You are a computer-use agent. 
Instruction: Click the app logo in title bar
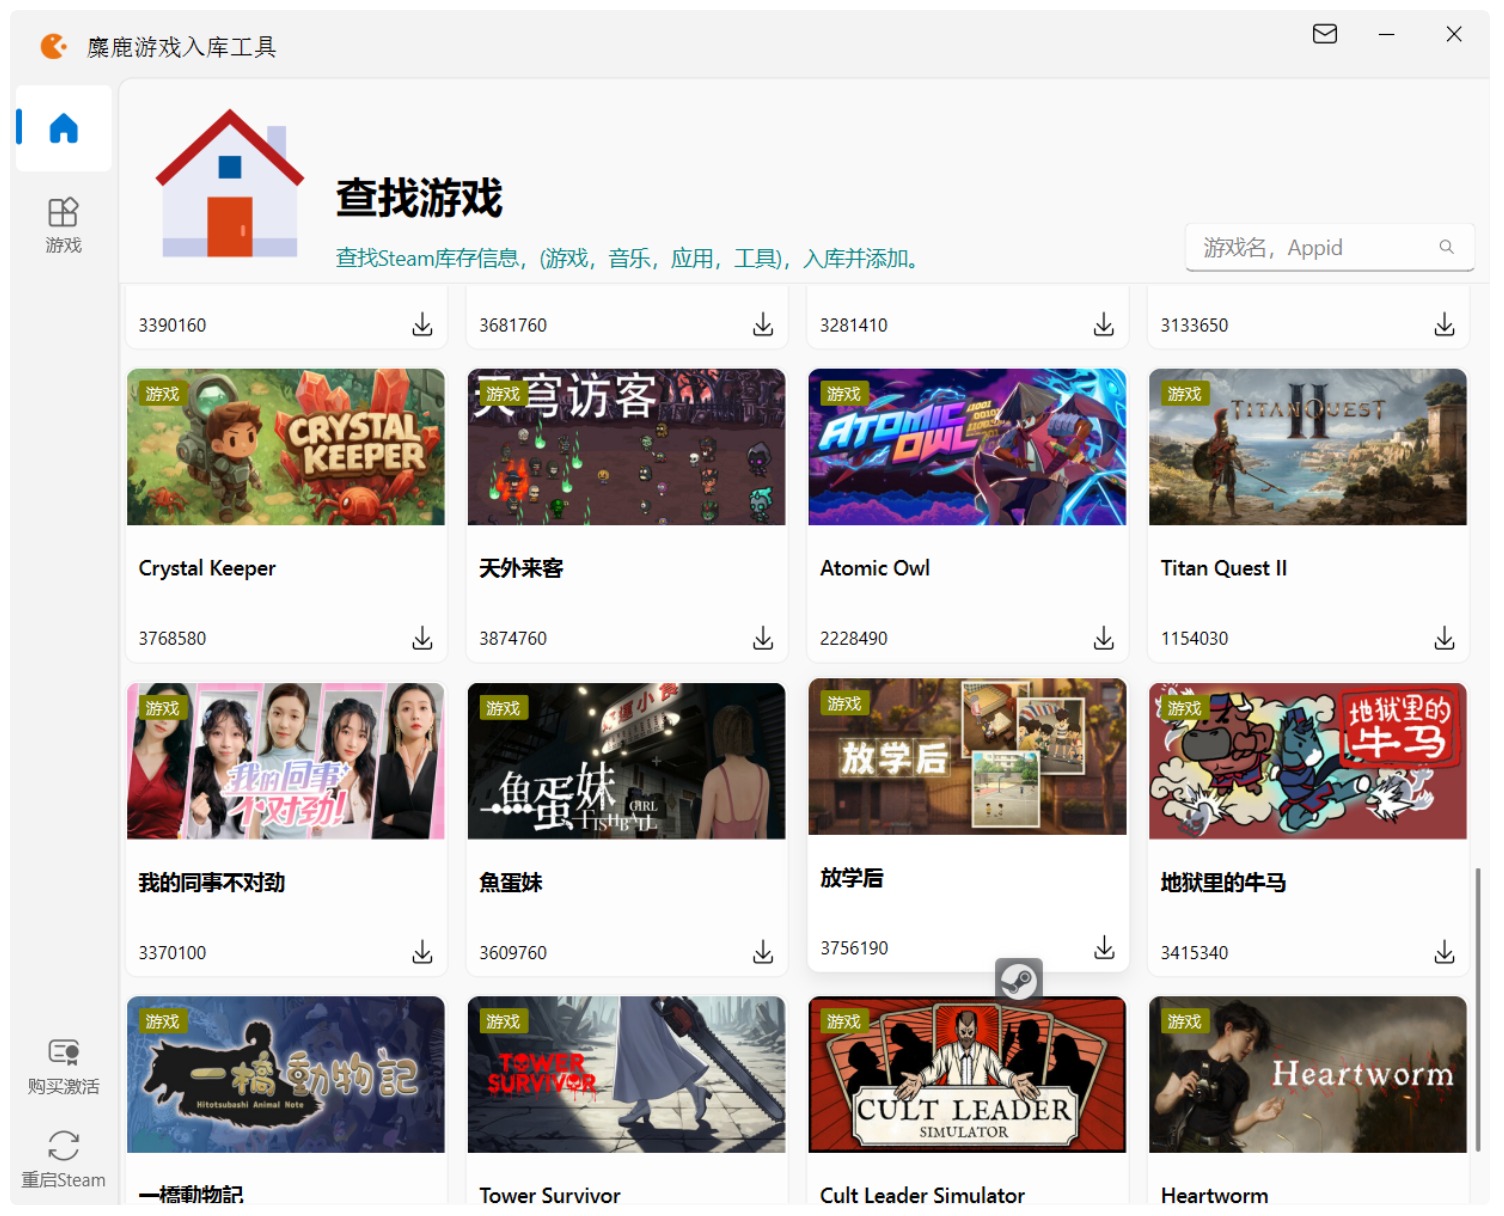click(53, 46)
